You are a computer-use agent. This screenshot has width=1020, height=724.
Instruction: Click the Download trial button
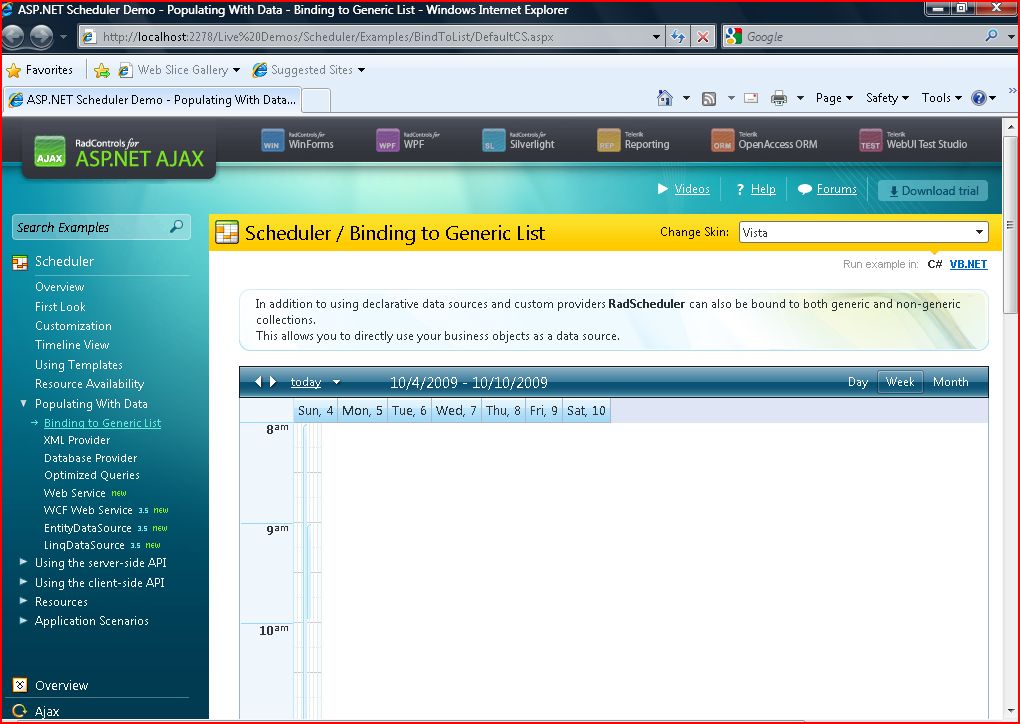pyautogui.click(x=933, y=191)
